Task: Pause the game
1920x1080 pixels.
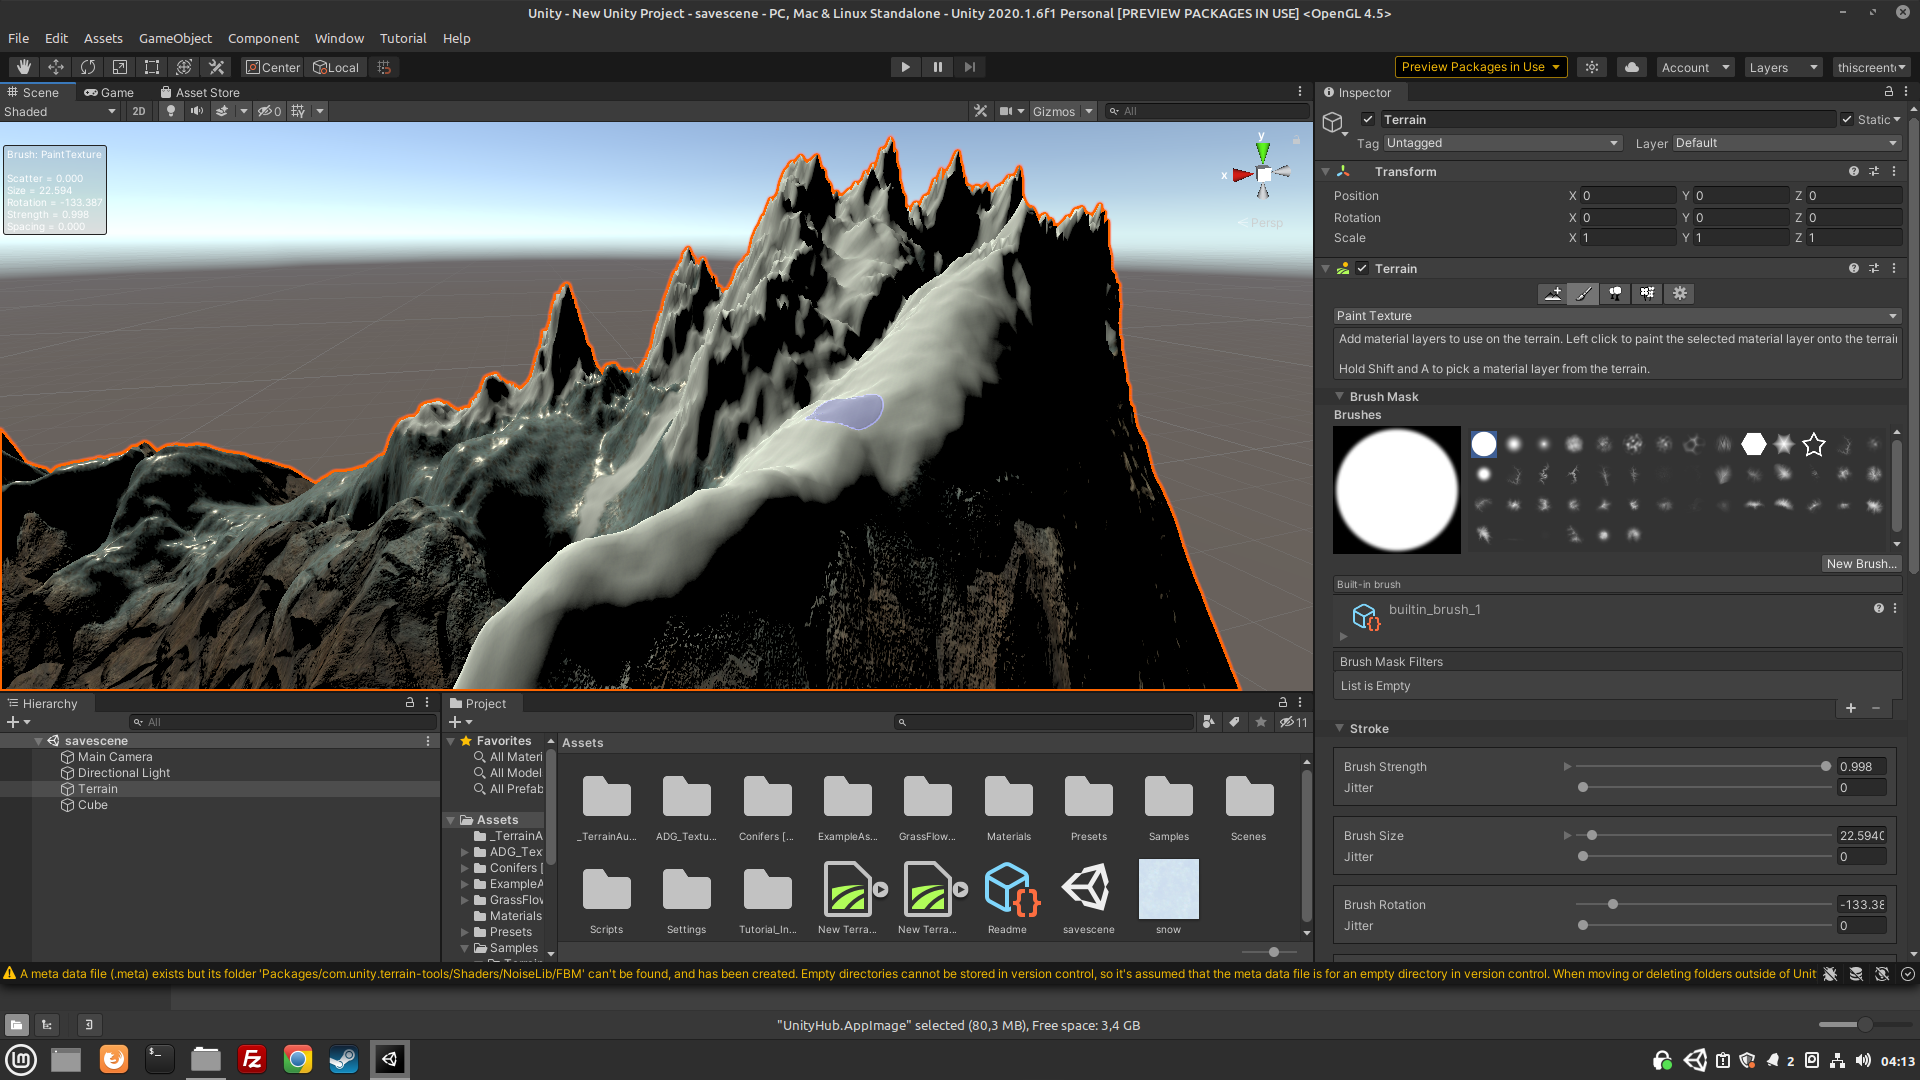Action: [x=937, y=67]
